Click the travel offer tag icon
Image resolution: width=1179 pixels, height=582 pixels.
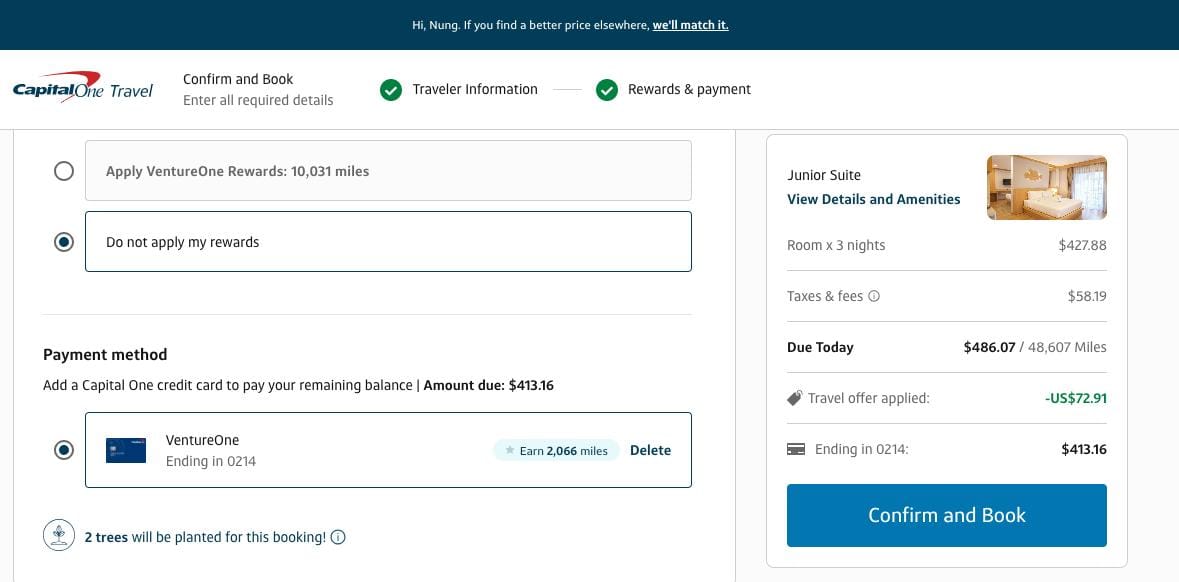(x=795, y=398)
